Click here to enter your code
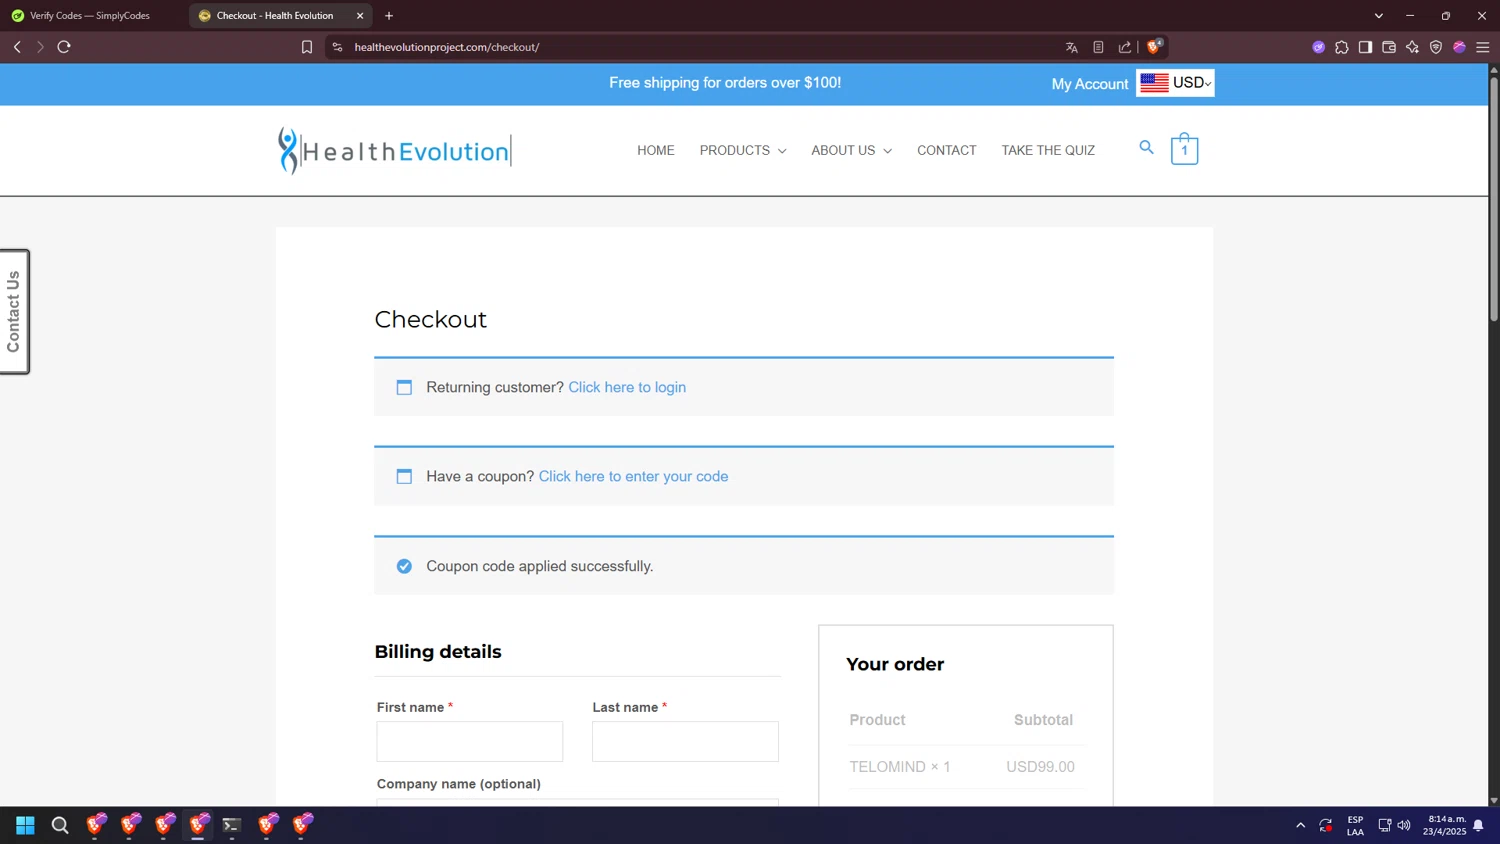The width and height of the screenshot is (1500, 844). 633,476
